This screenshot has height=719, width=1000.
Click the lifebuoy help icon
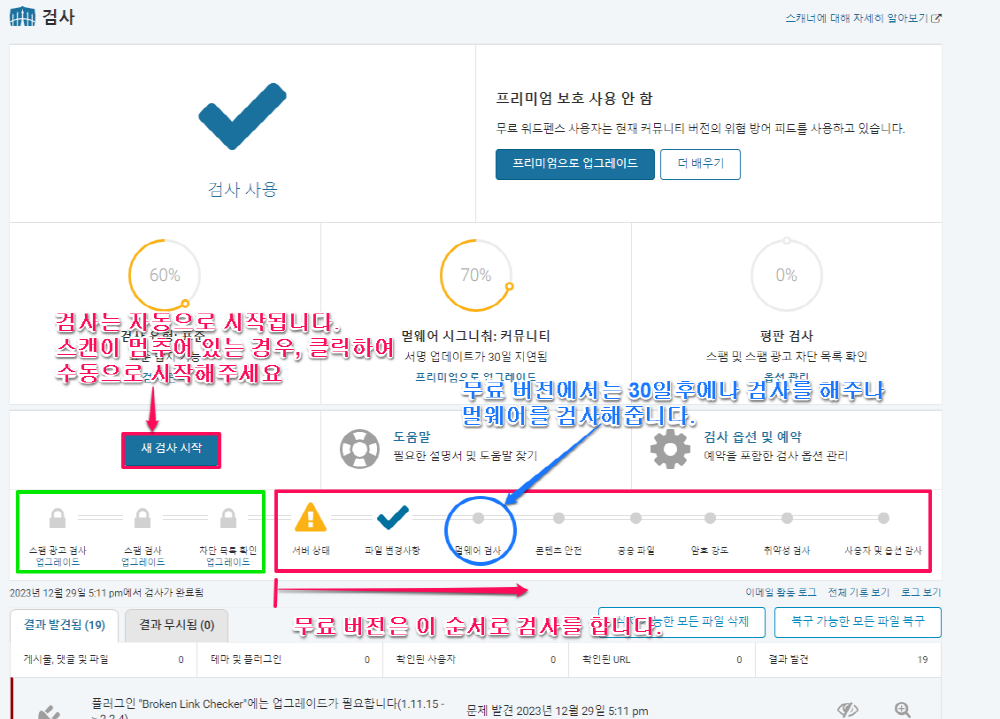[x=360, y=449]
